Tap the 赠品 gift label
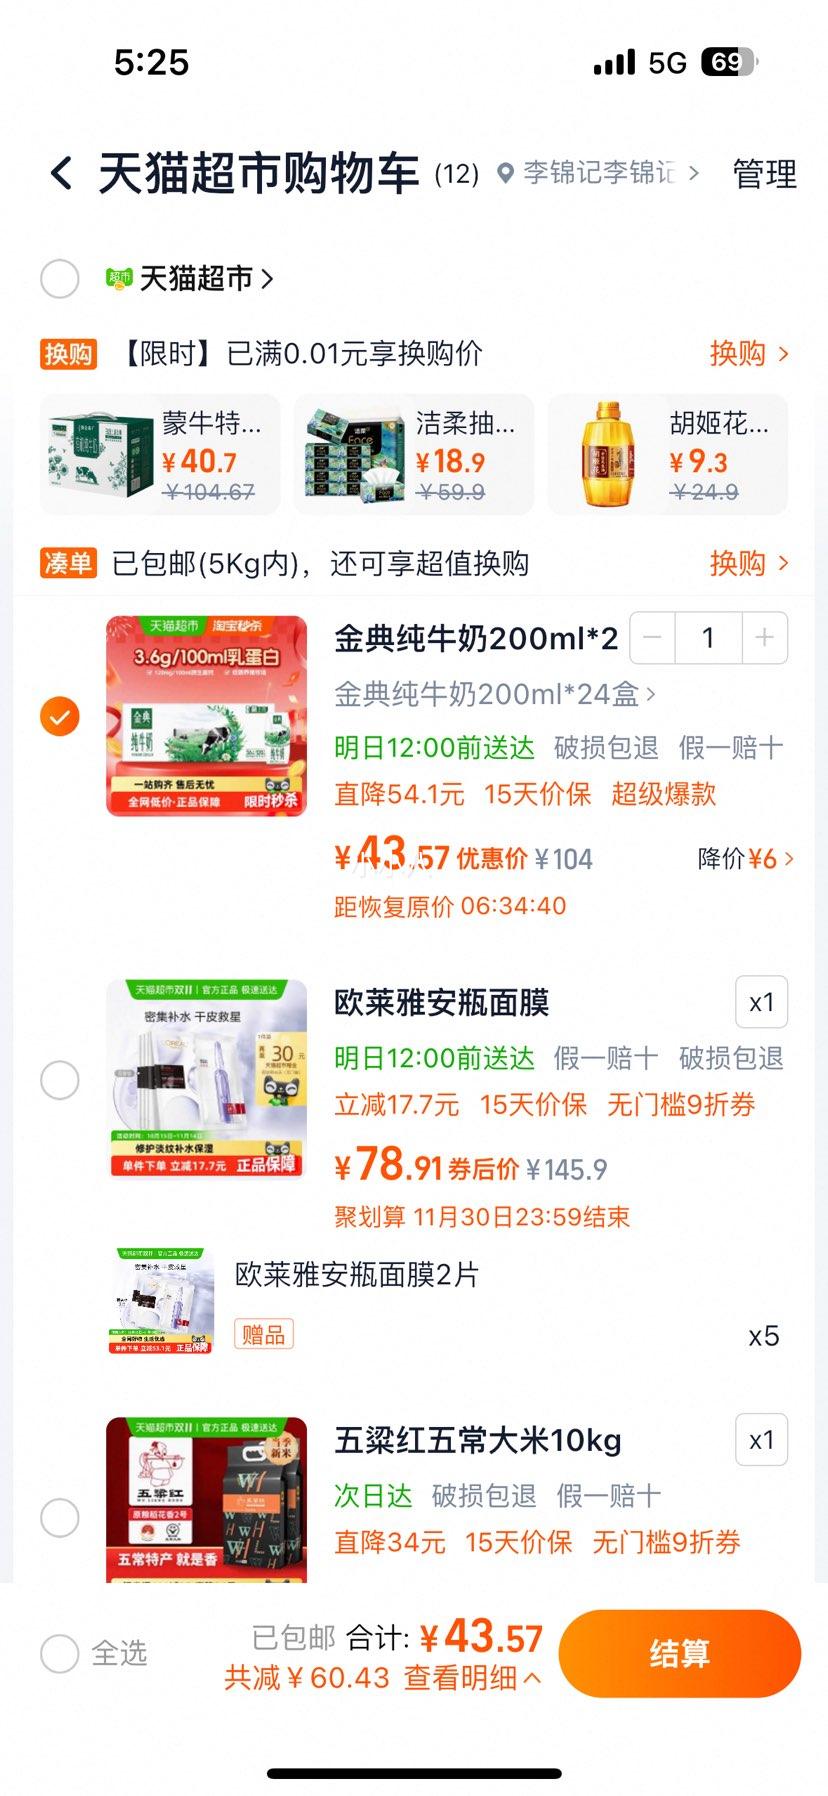The image size is (828, 1796). pos(264,1335)
